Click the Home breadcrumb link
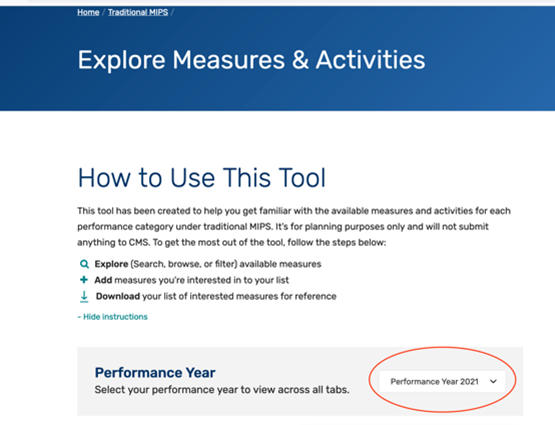 point(88,12)
